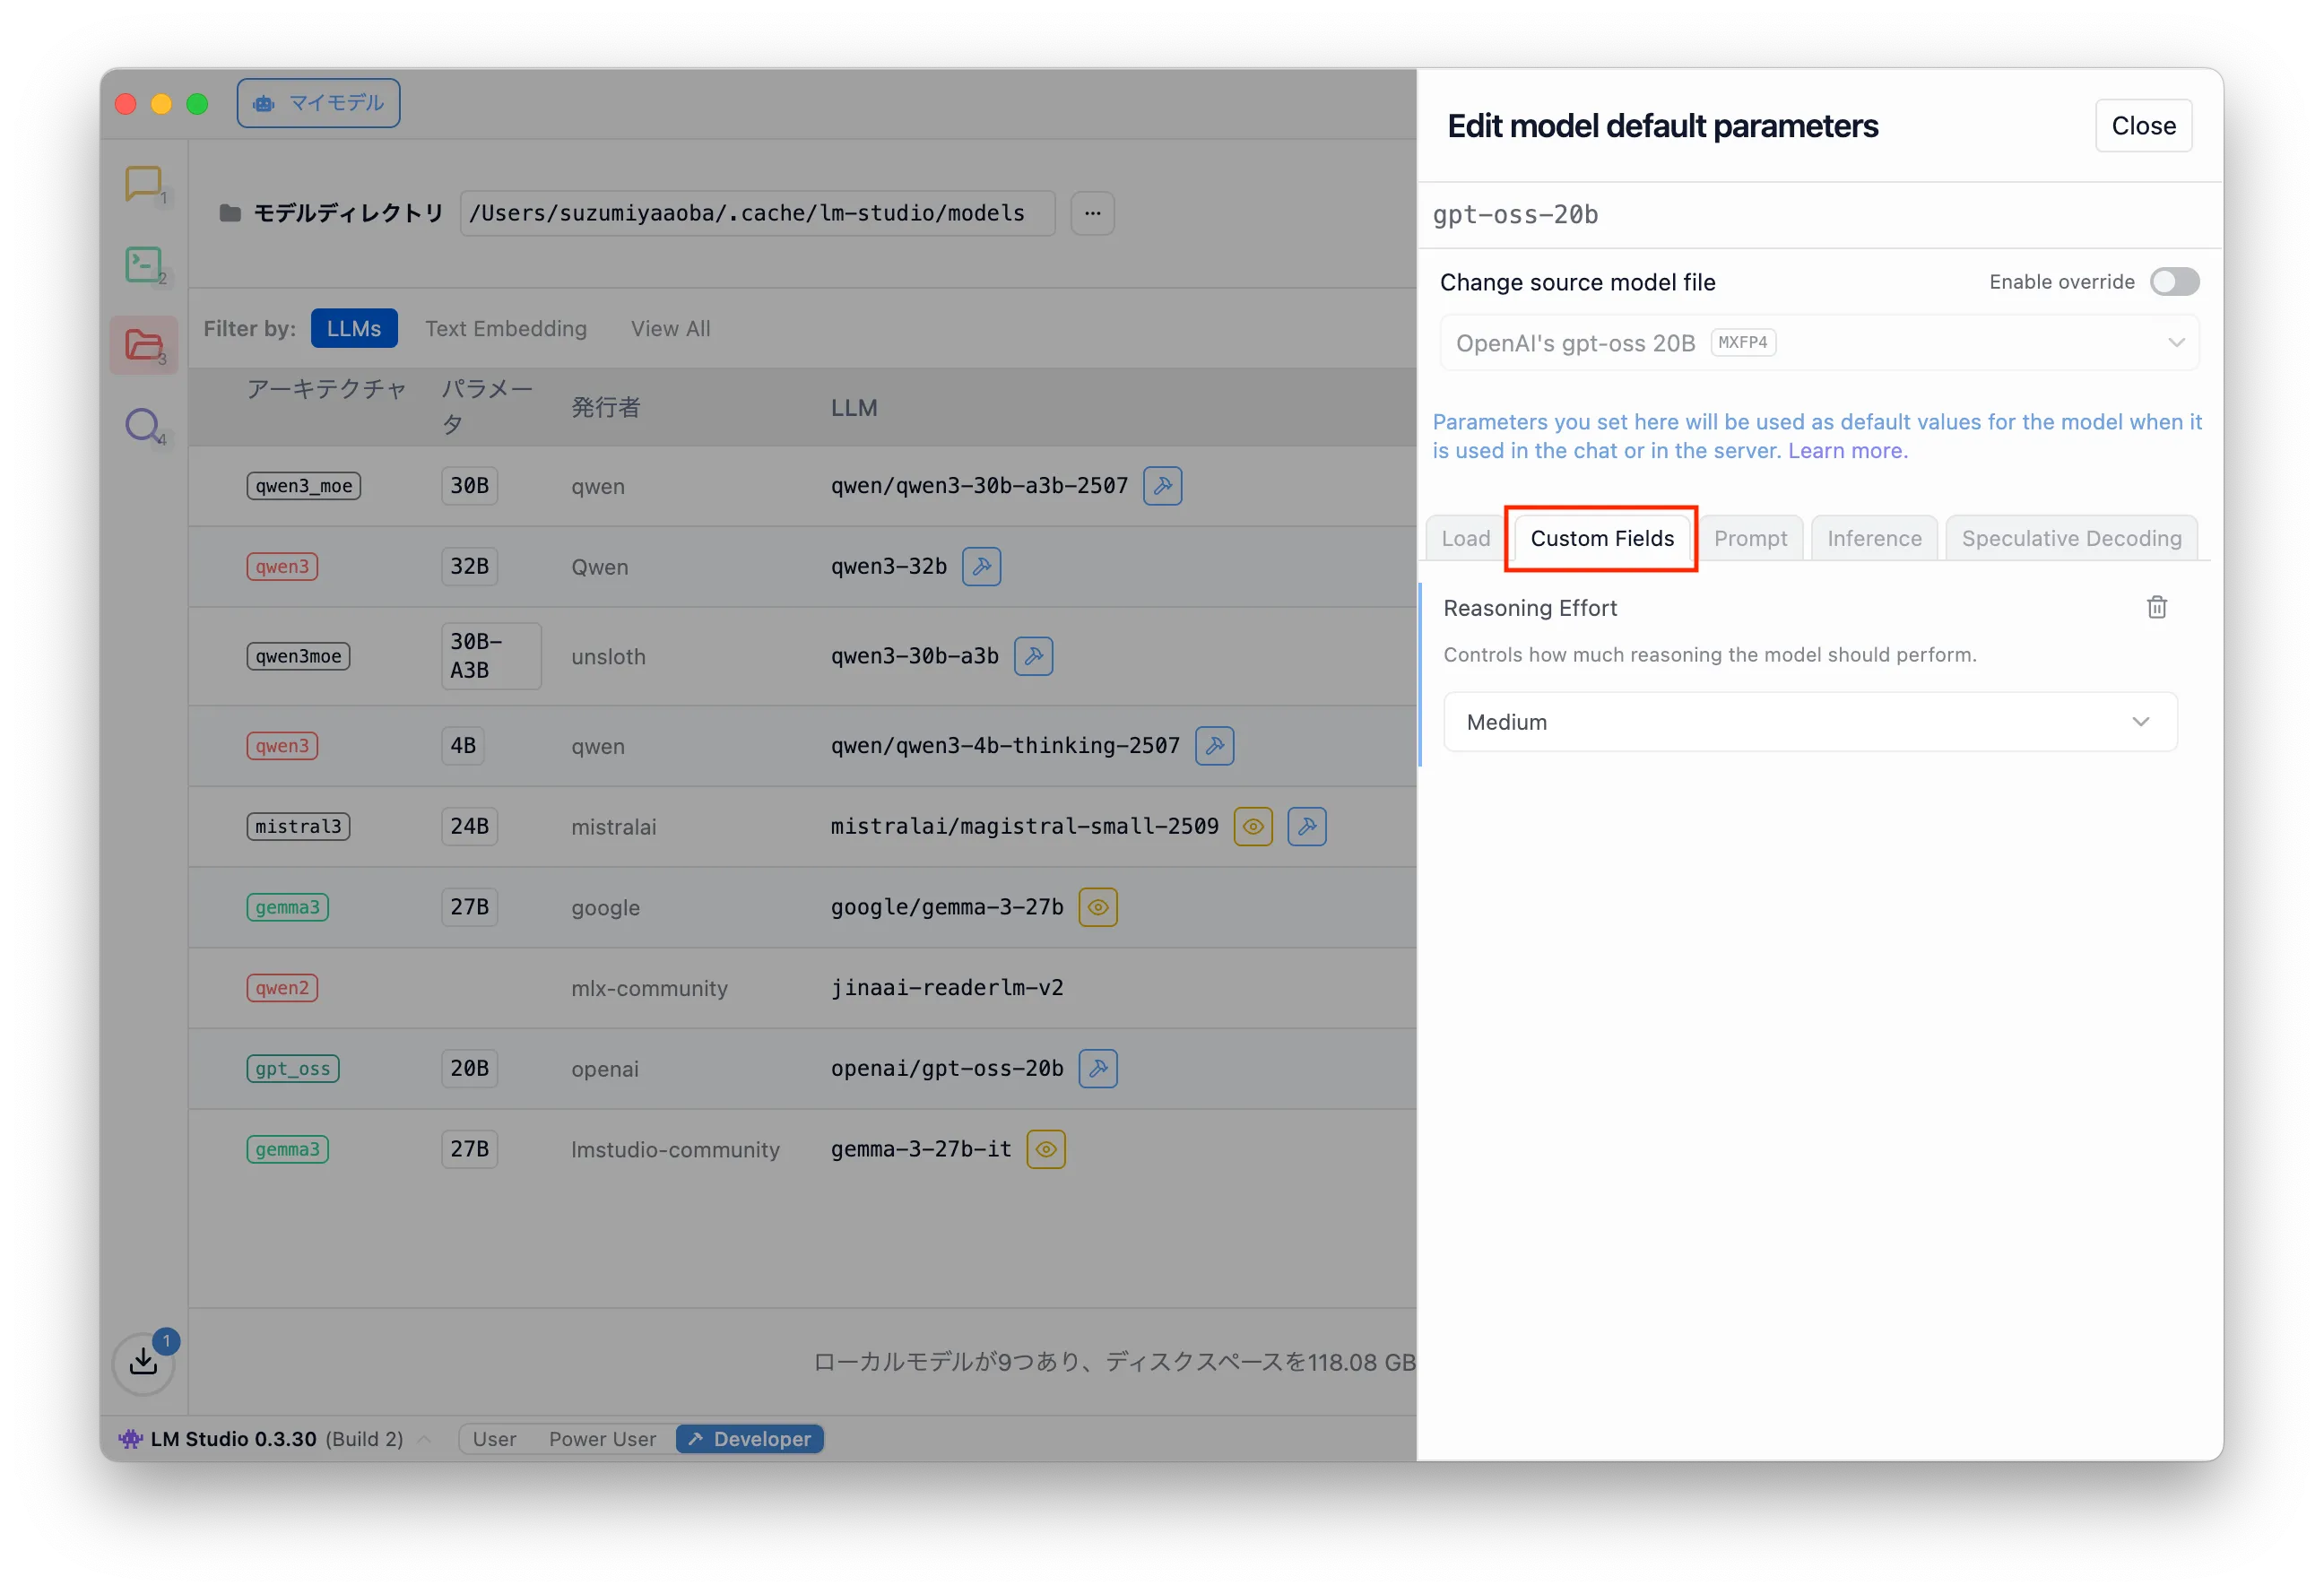Delete the Reasoning Effort custom field

2156,607
